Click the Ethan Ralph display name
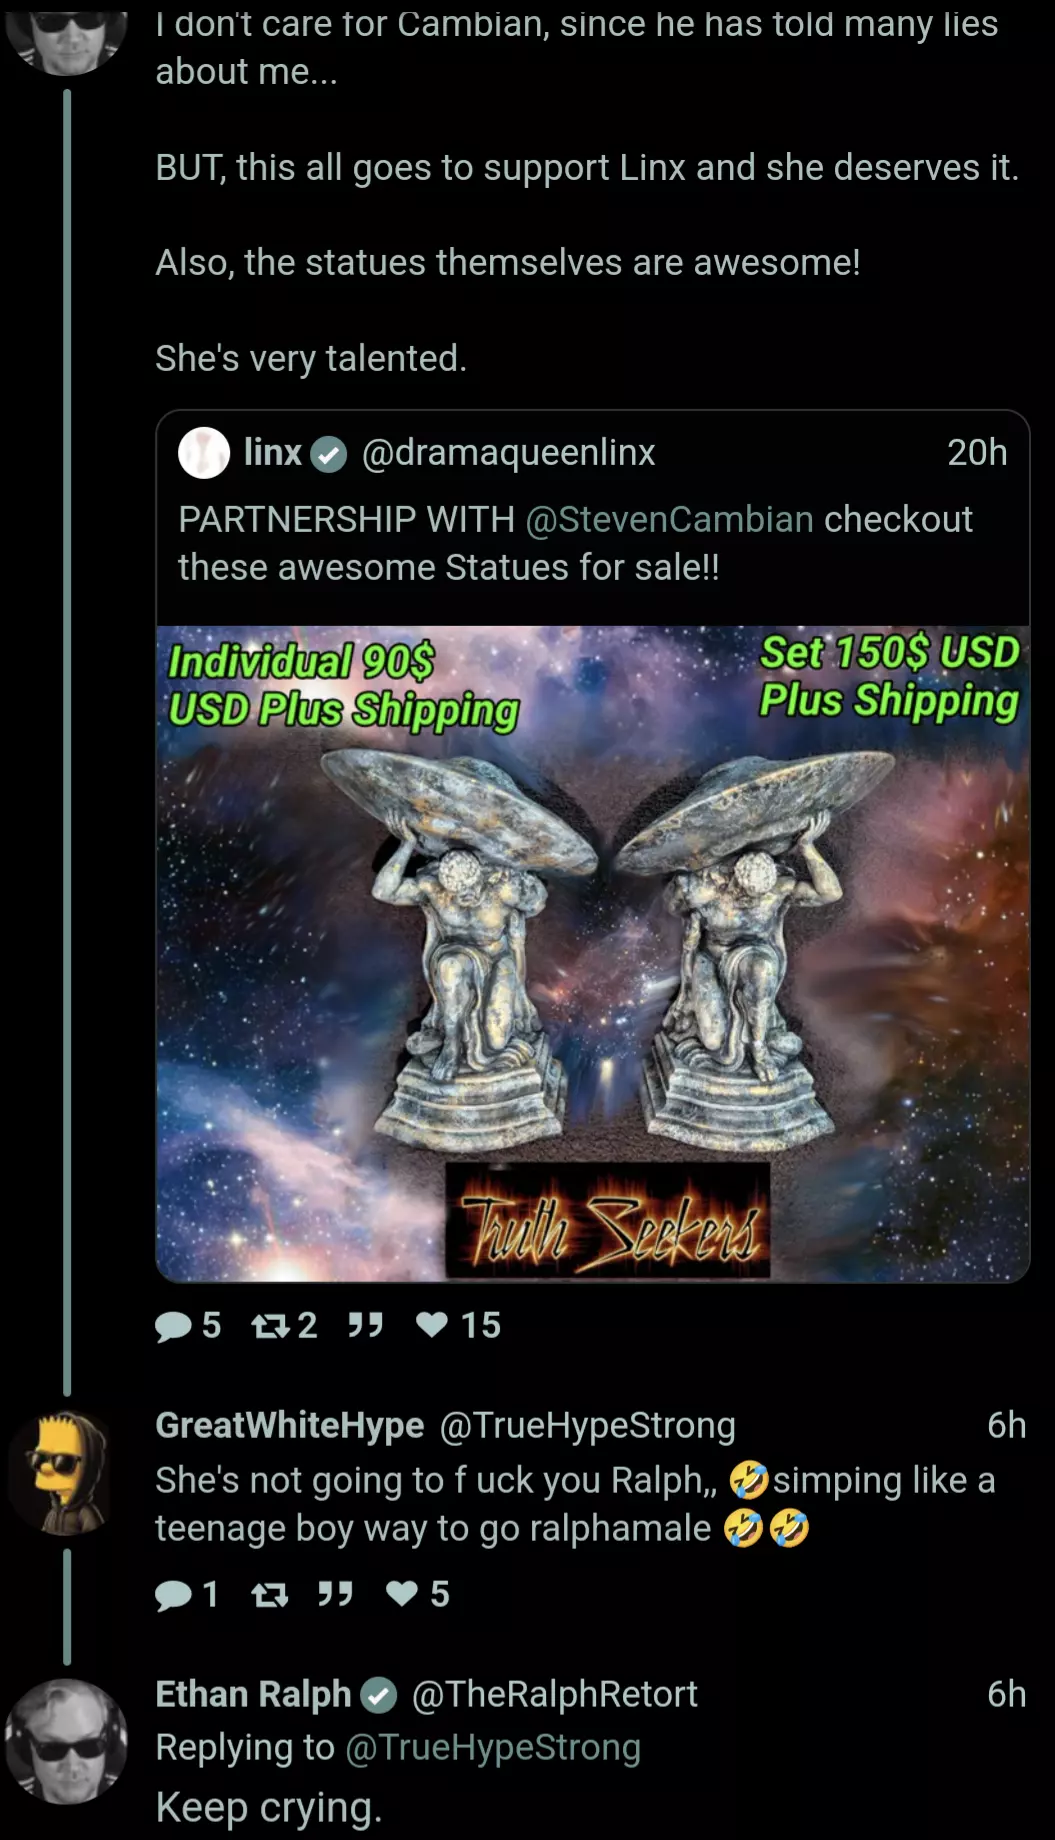 click(253, 1694)
